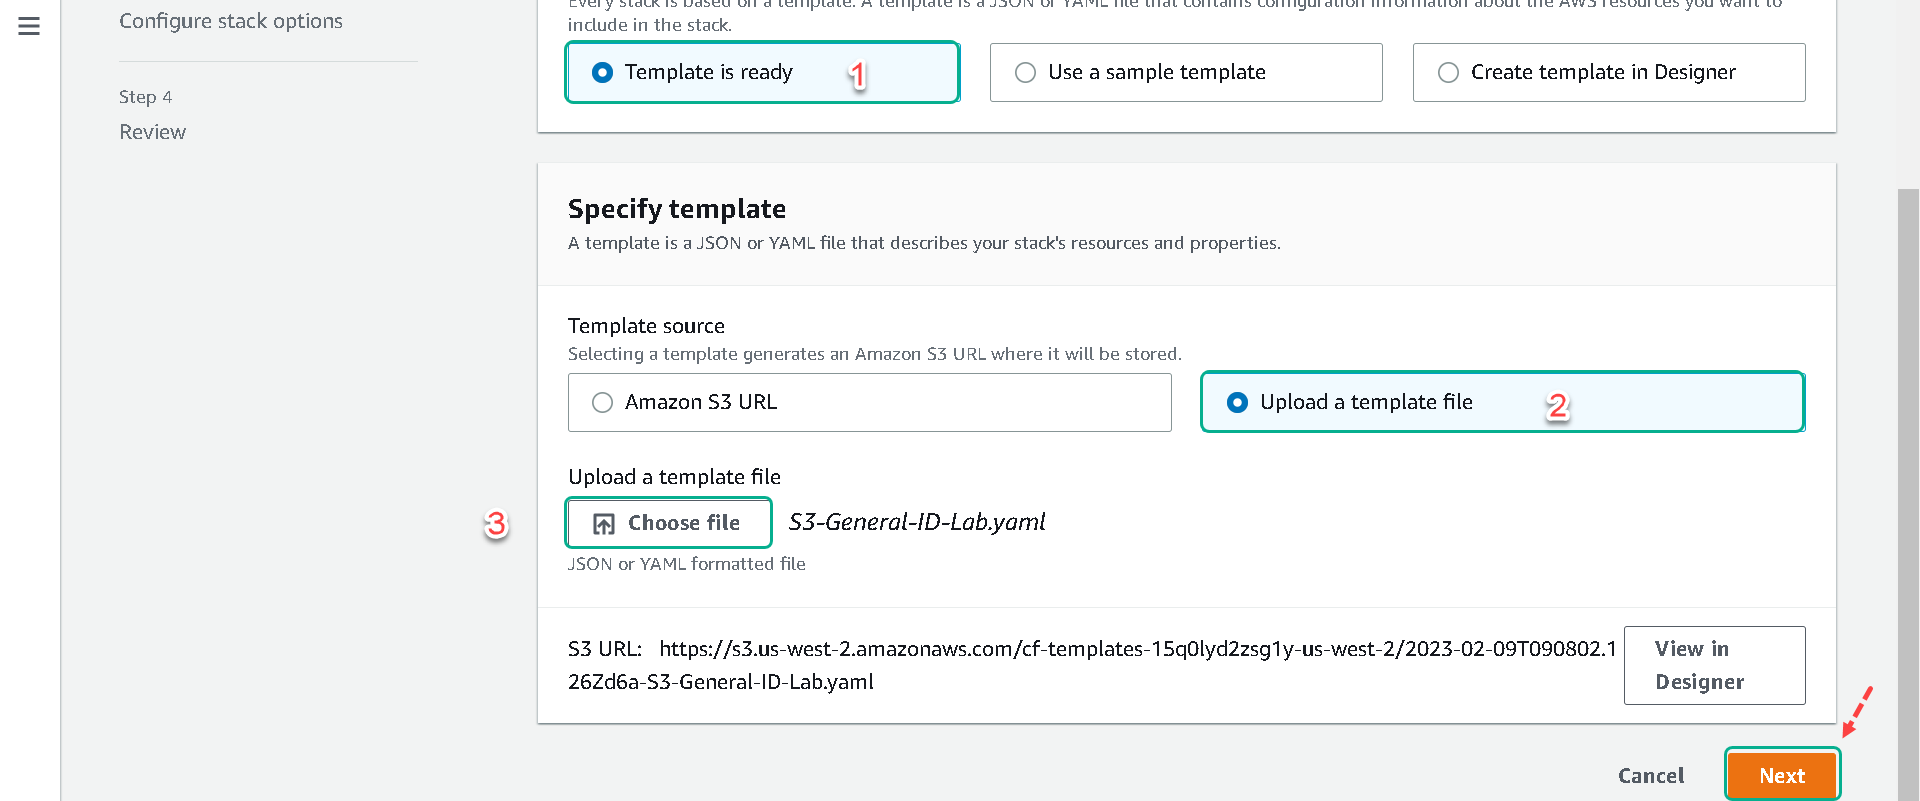Click the Step 4 label in sidebar

[145, 97]
